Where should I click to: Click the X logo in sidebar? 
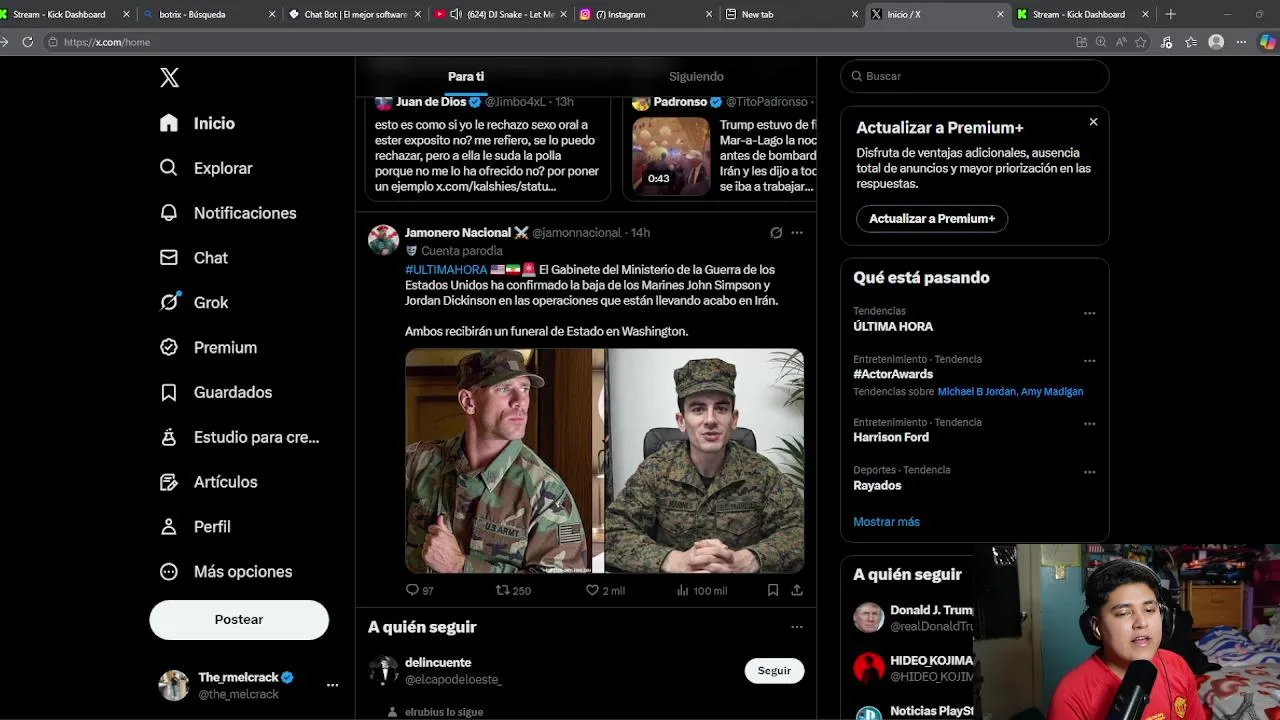pos(169,78)
